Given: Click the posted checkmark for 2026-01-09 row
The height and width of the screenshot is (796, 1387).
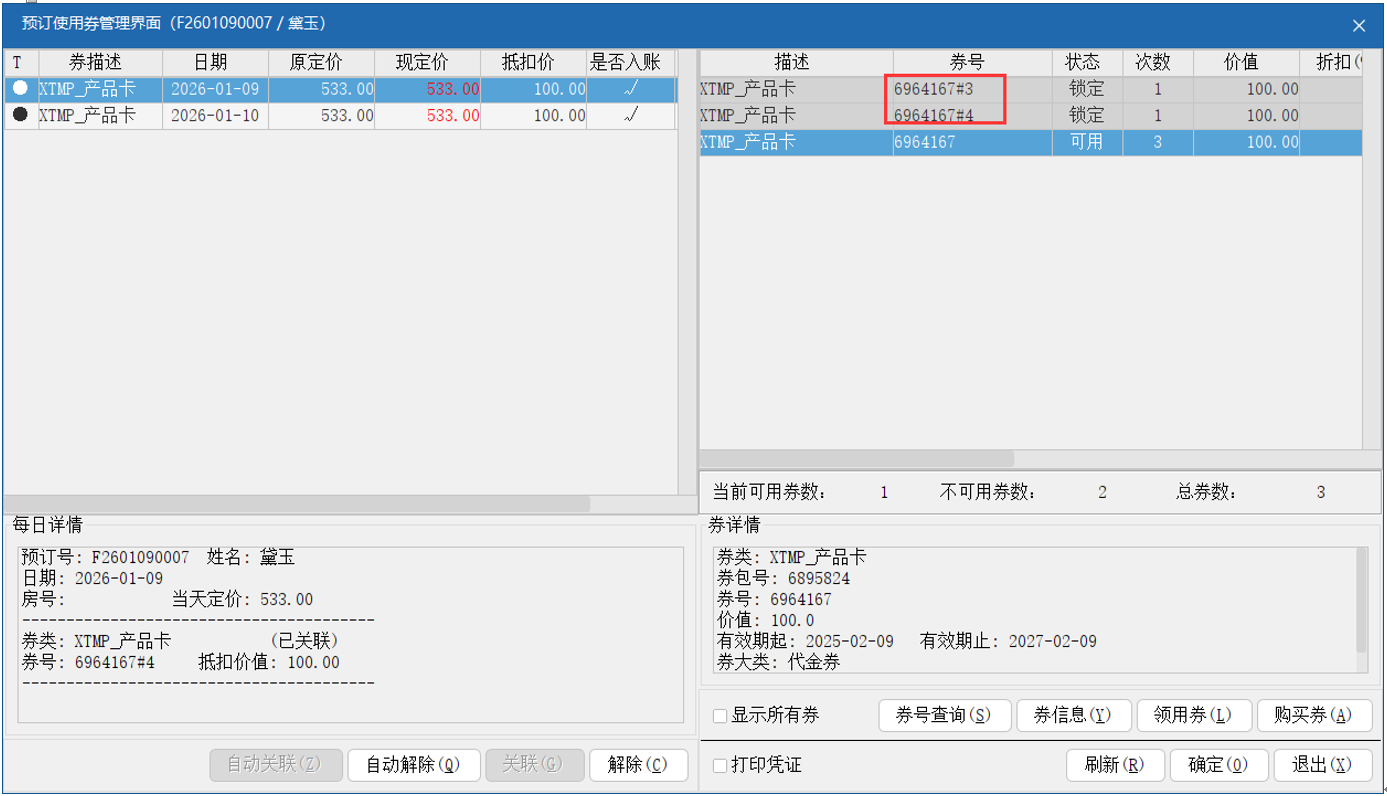Looking at the screenshot, I should pyautogui.click(x=630, y=89).
